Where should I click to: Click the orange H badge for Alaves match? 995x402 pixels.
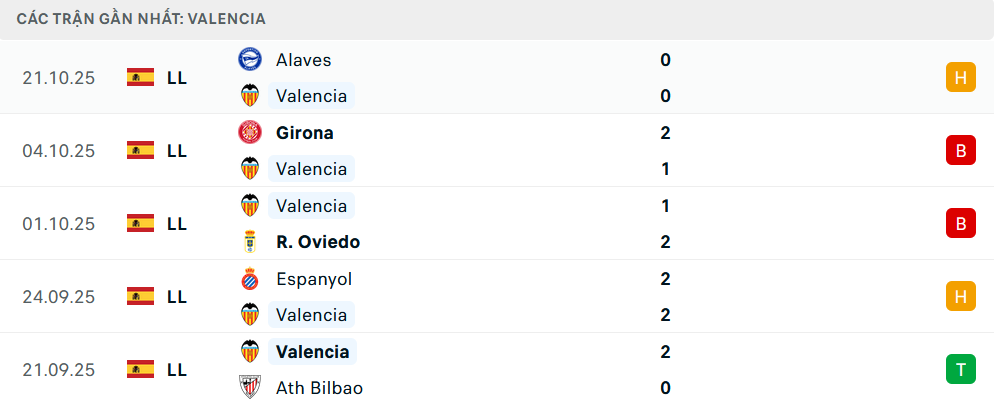(960, 77)
